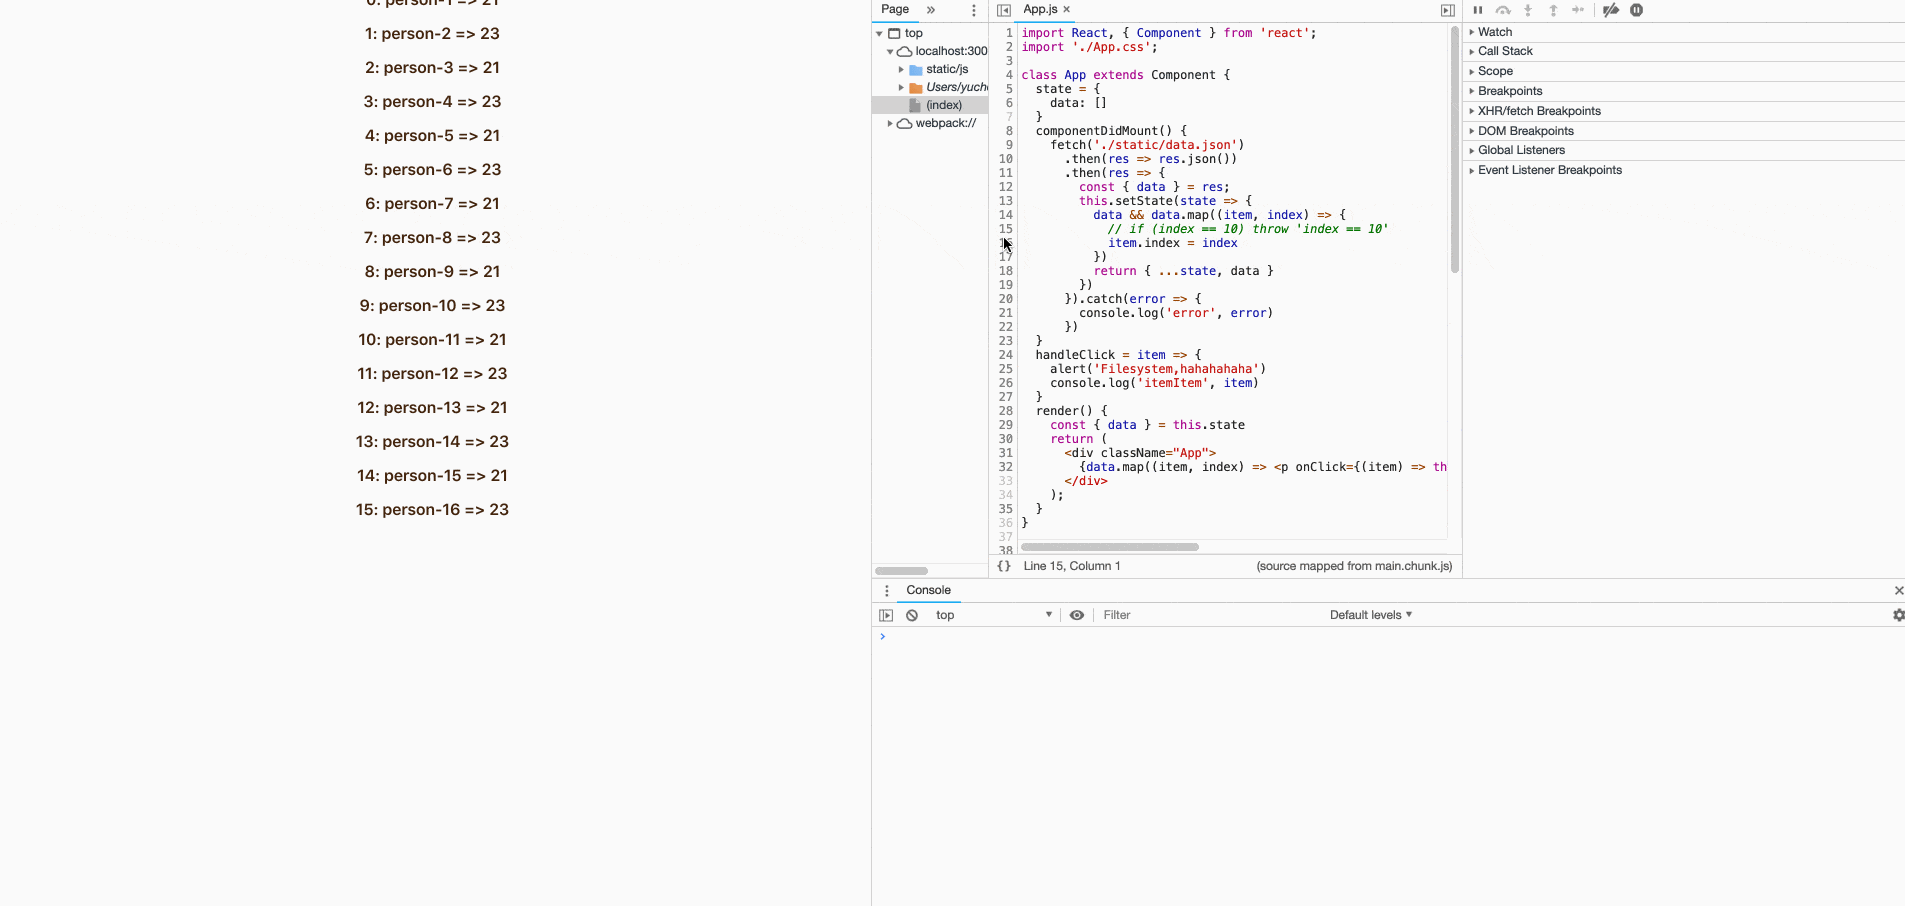Toggle the console sidebar panel

[x=886, y=615]
